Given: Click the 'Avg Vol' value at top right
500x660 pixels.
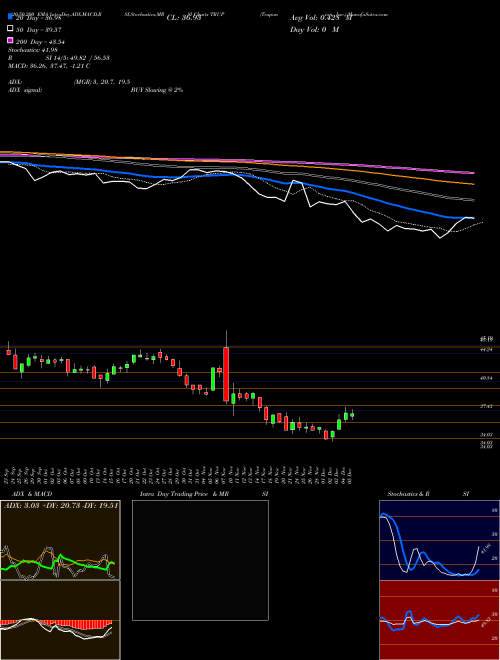Looking at the screenshot, I should coord(321,18).
